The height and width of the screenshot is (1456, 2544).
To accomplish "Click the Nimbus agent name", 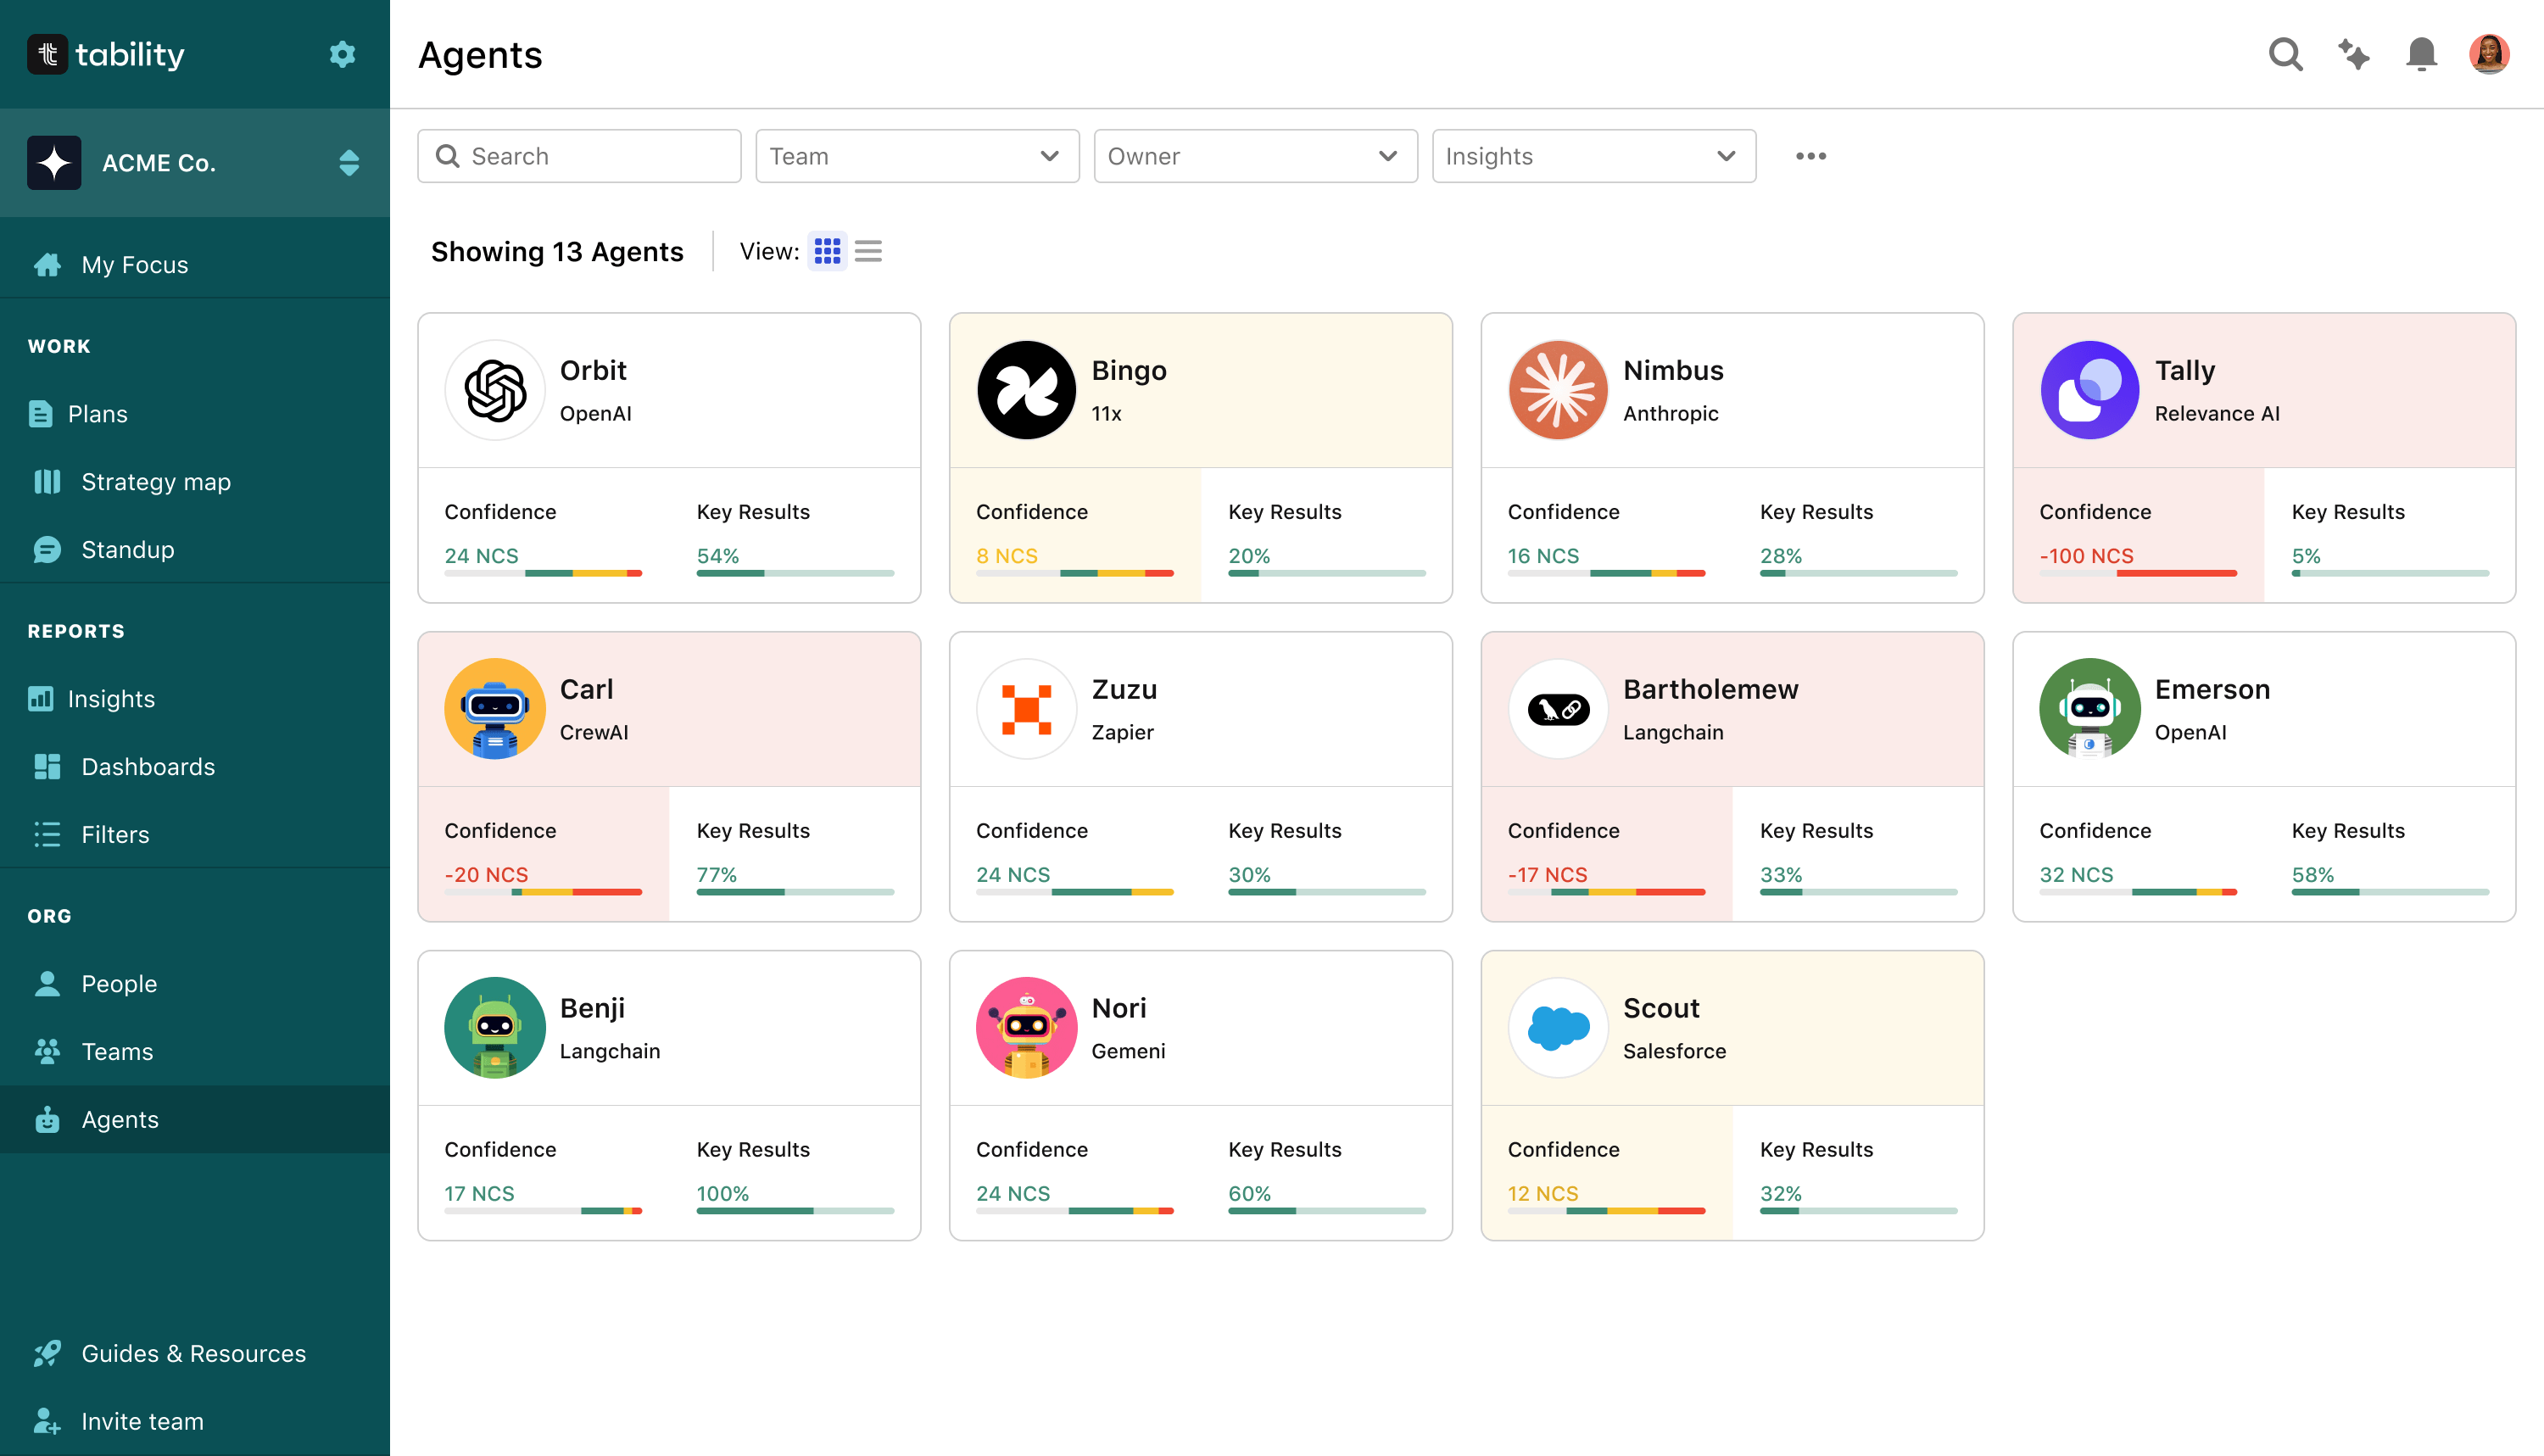I will point(1673,370).
